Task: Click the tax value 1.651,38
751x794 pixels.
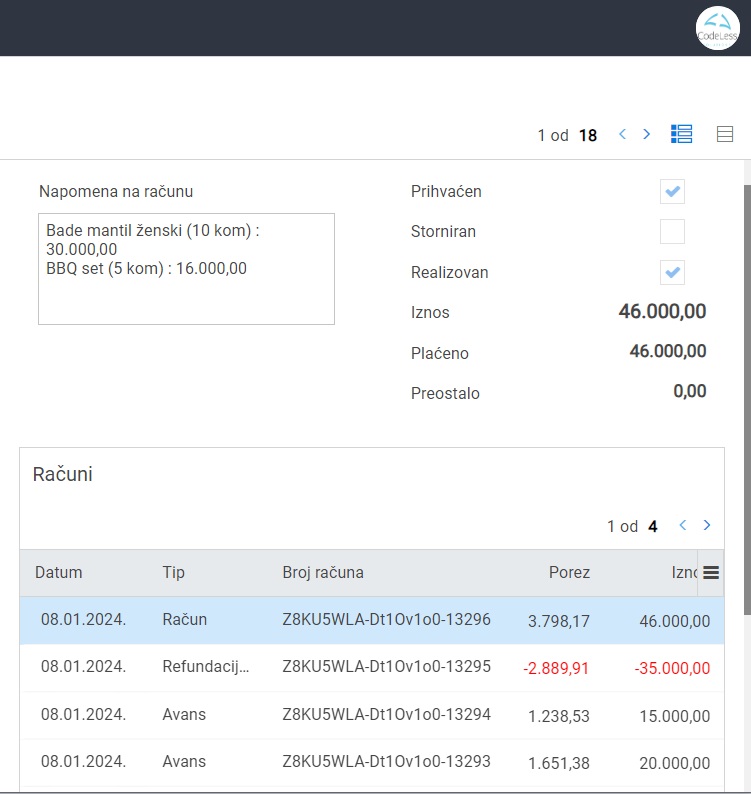Action: [559, 763]
